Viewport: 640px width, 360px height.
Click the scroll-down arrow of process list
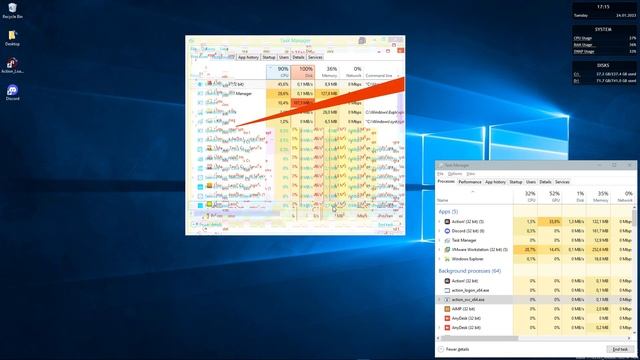[634, 333]
